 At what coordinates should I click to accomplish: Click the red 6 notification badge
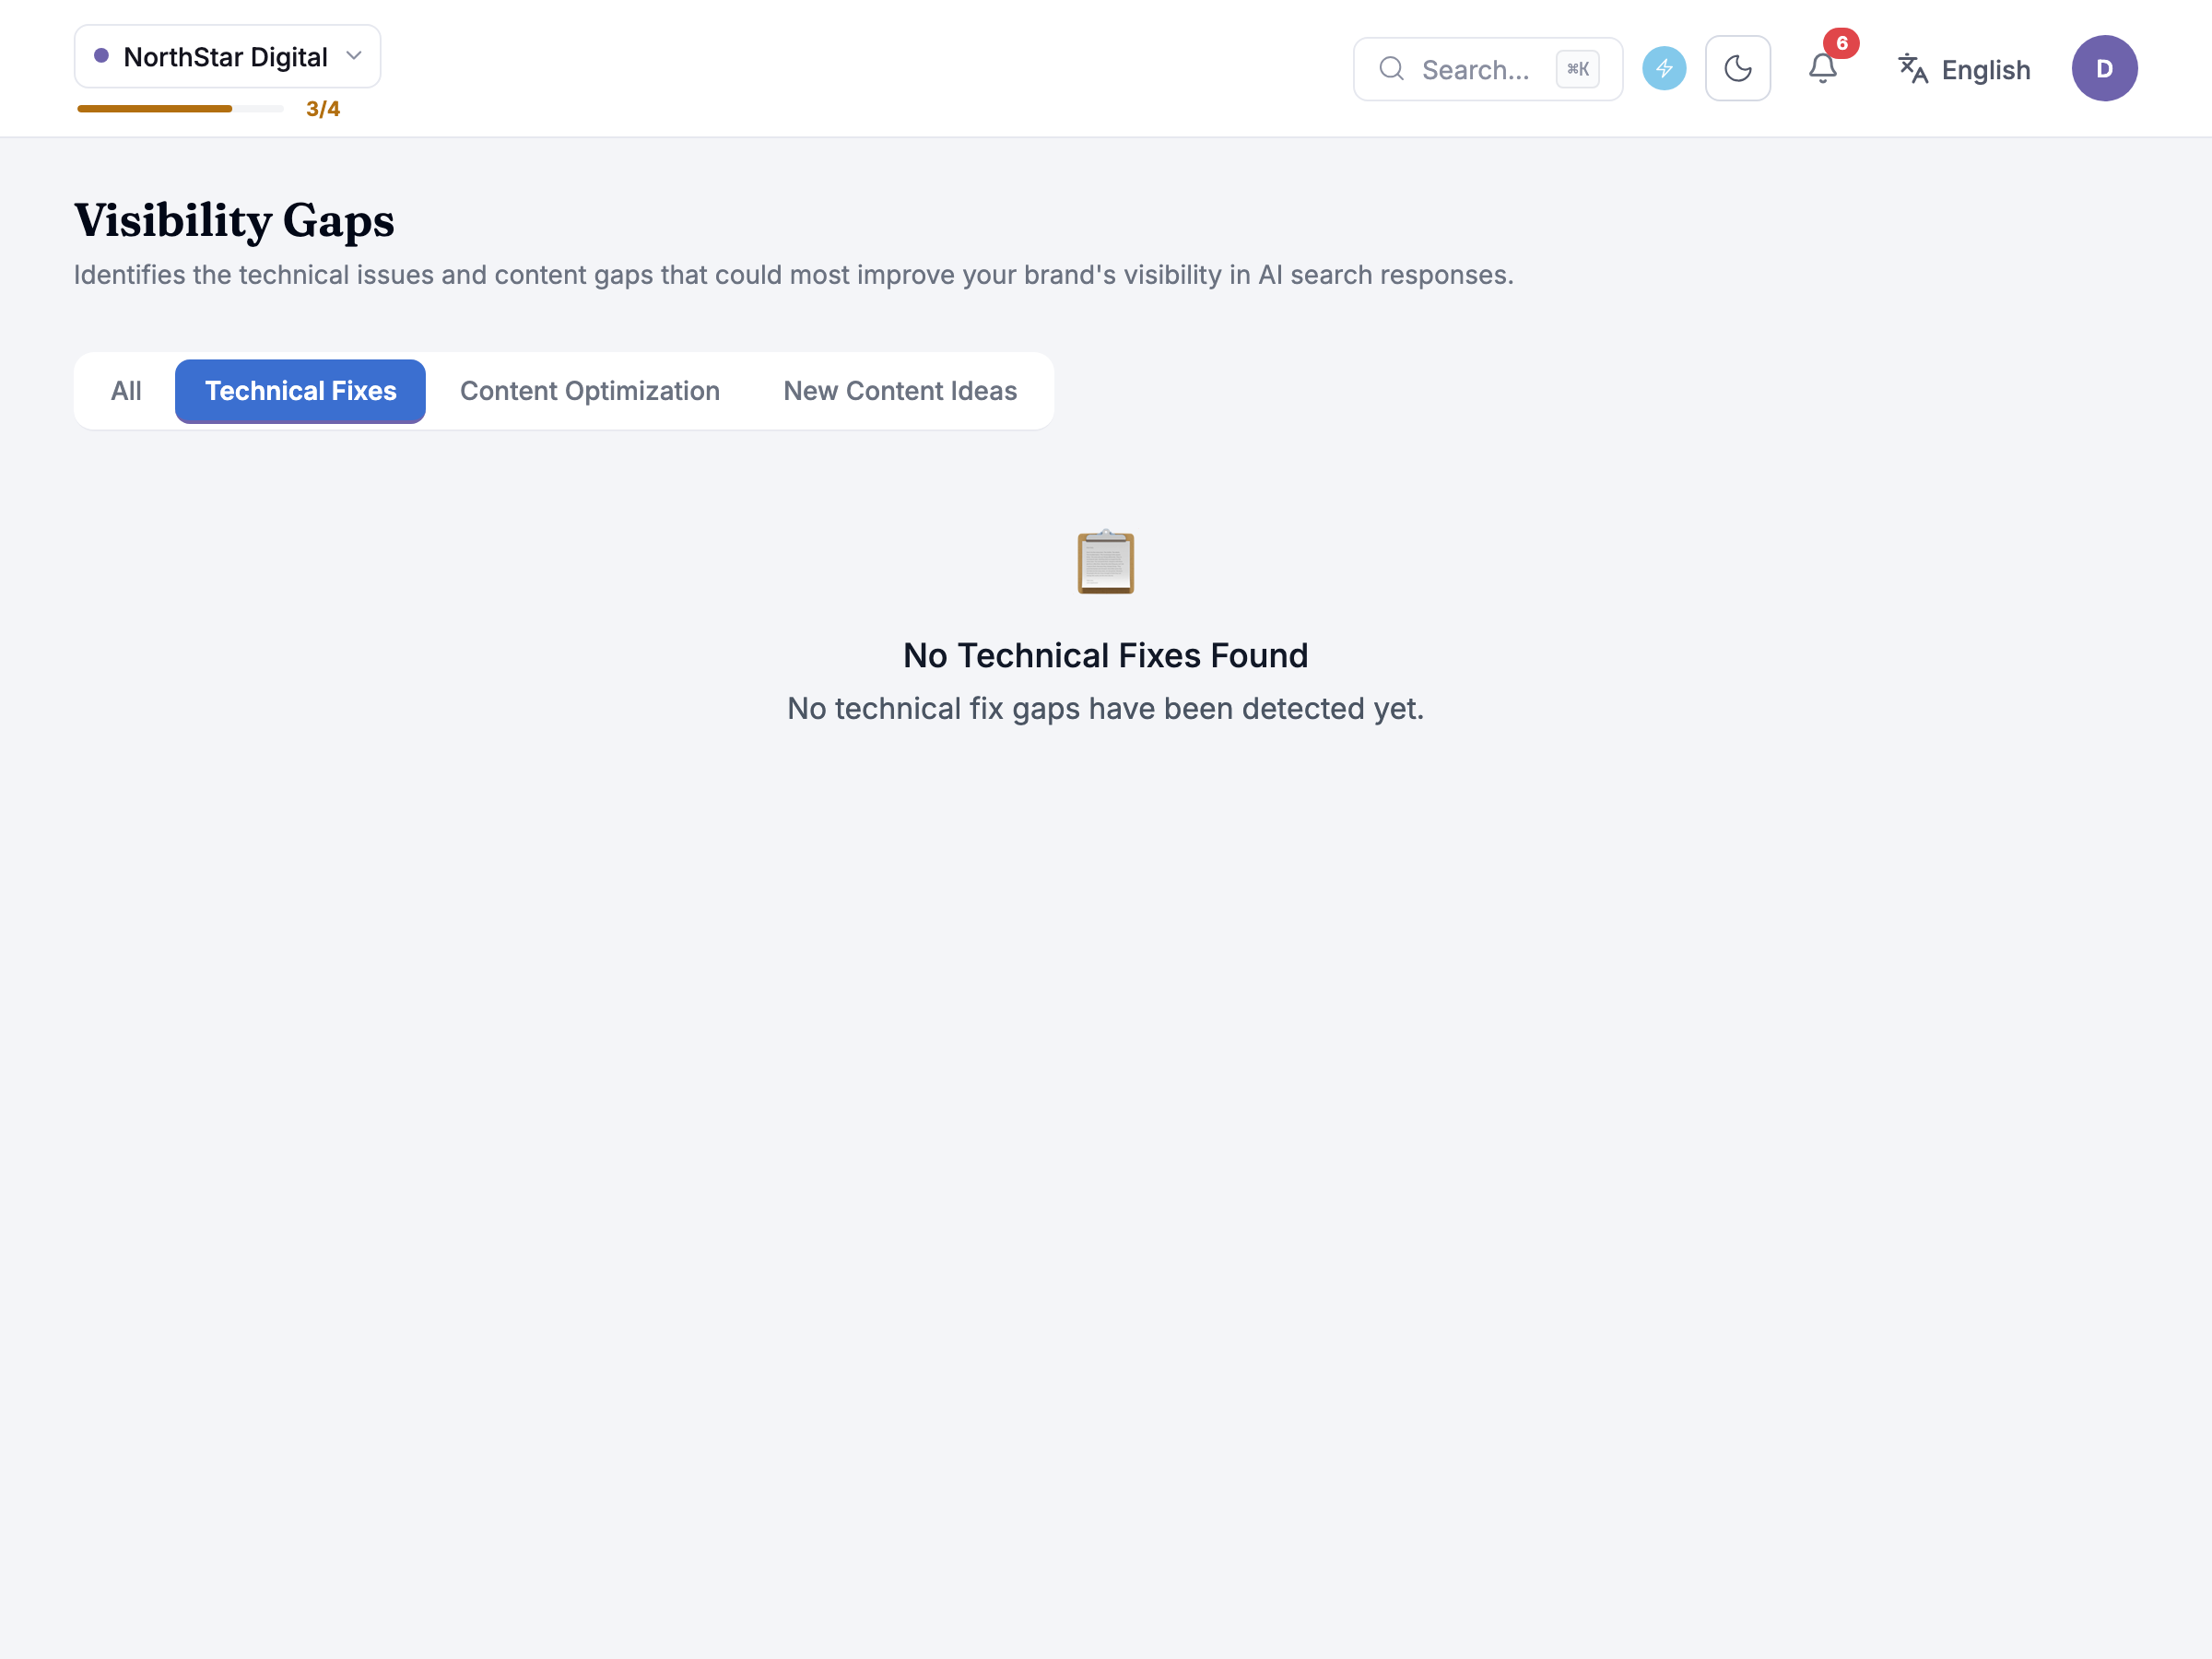tap(1841, 43)
